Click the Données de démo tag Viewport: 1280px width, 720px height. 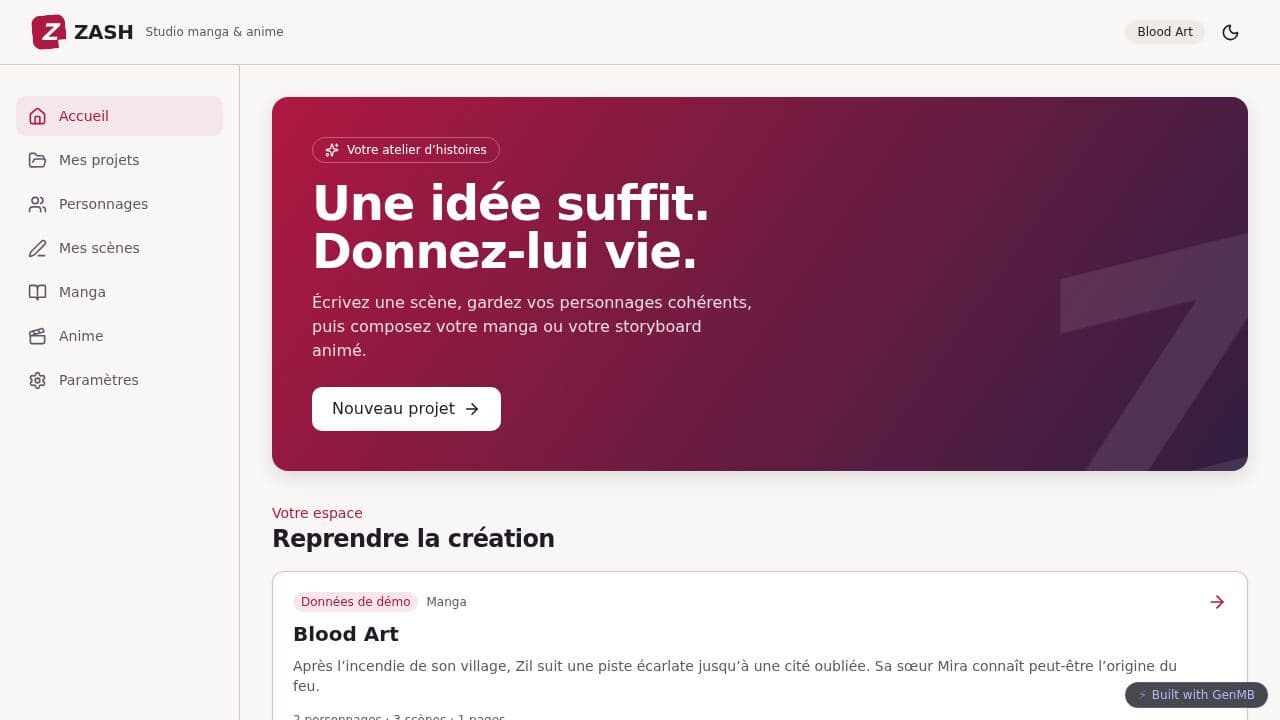(355, 602)
